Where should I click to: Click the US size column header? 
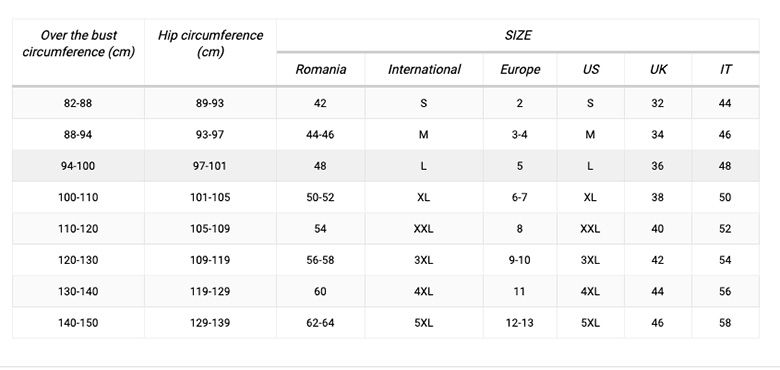coord(590,69)
